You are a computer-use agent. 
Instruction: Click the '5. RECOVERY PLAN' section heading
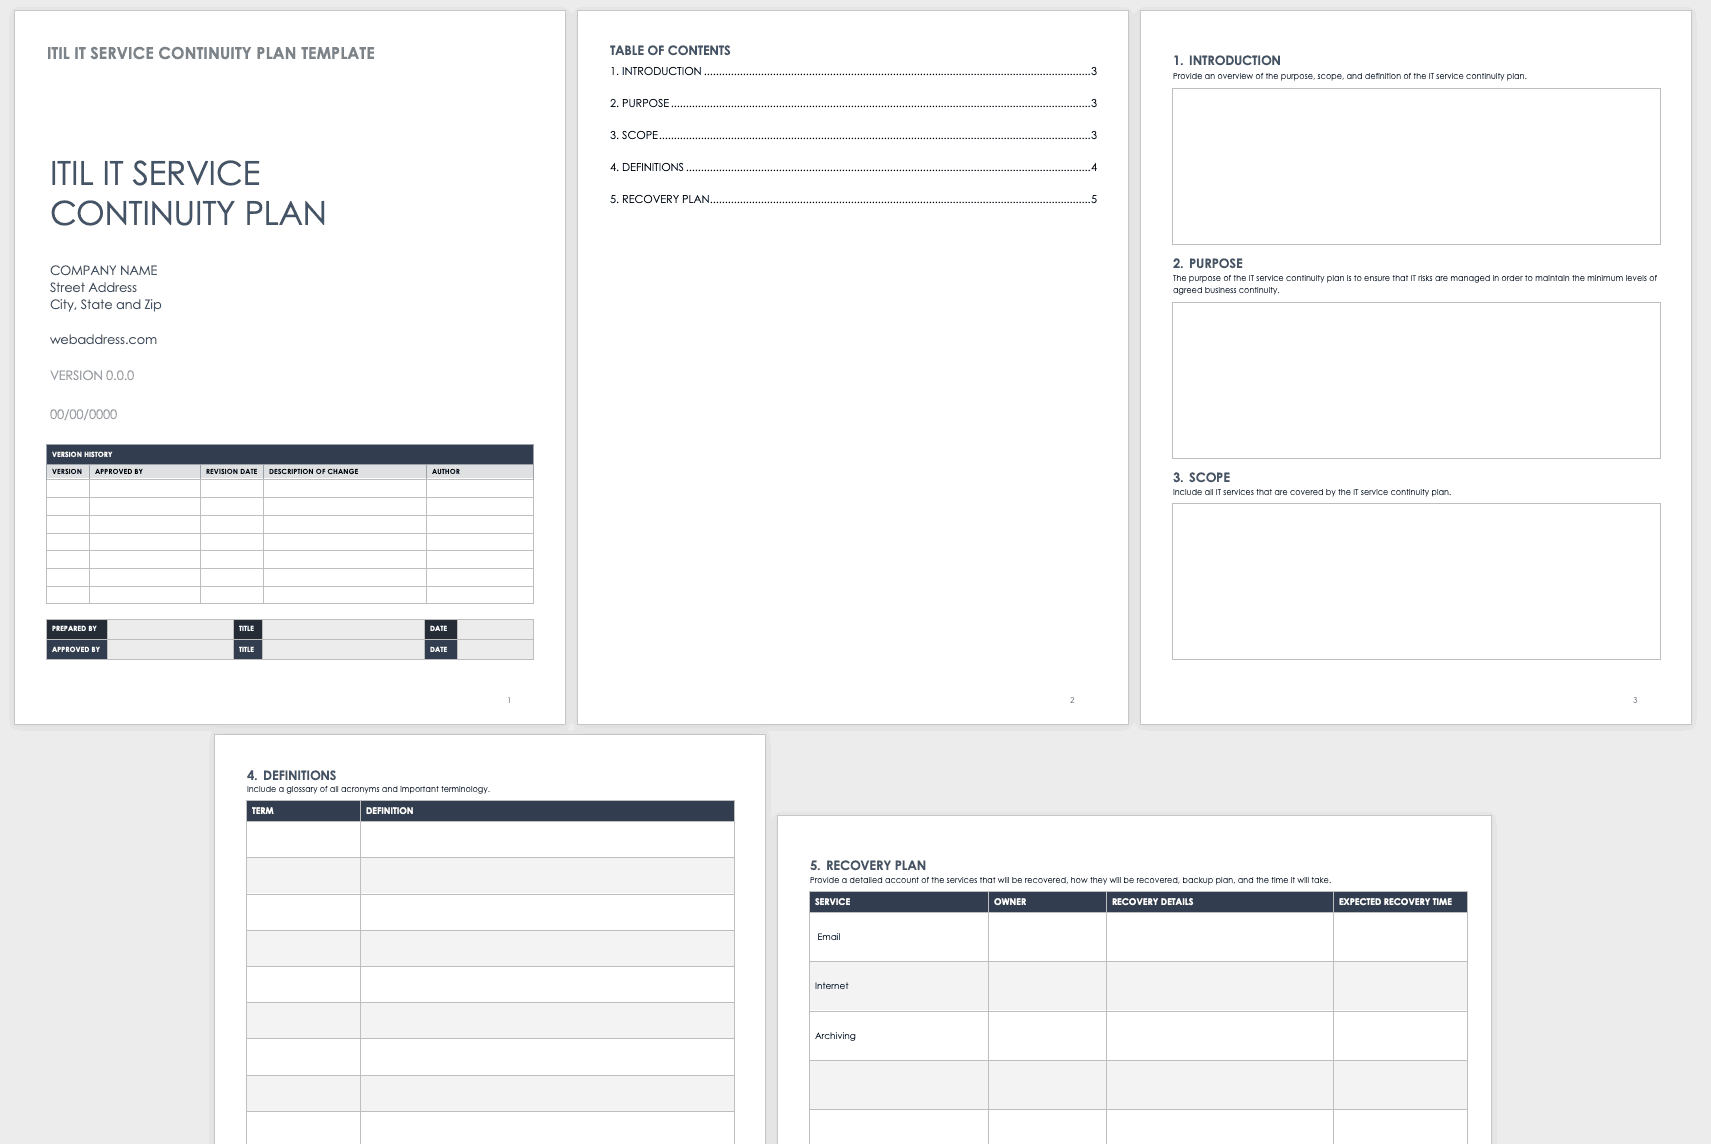868,865
